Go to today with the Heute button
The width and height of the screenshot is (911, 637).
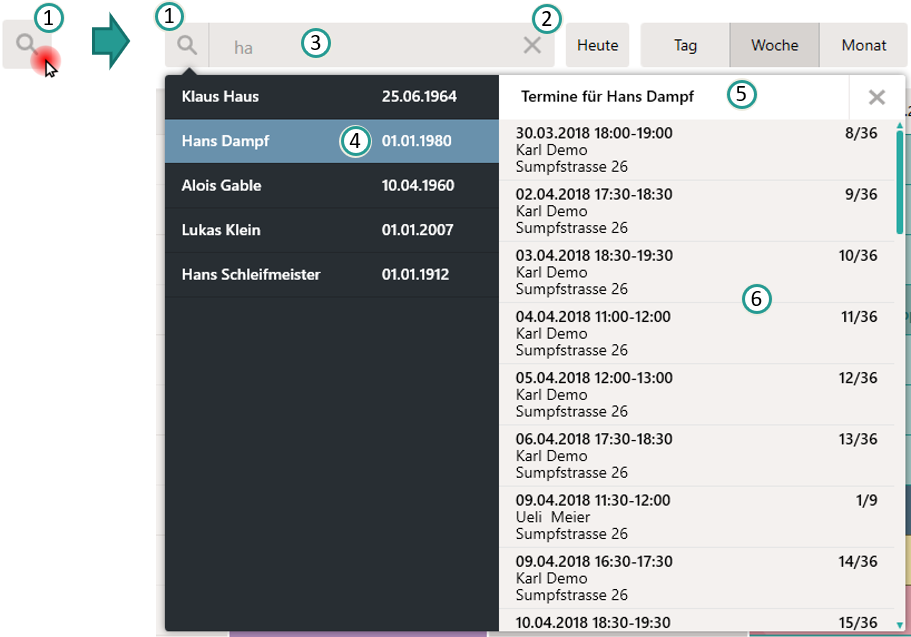(597, 45)
